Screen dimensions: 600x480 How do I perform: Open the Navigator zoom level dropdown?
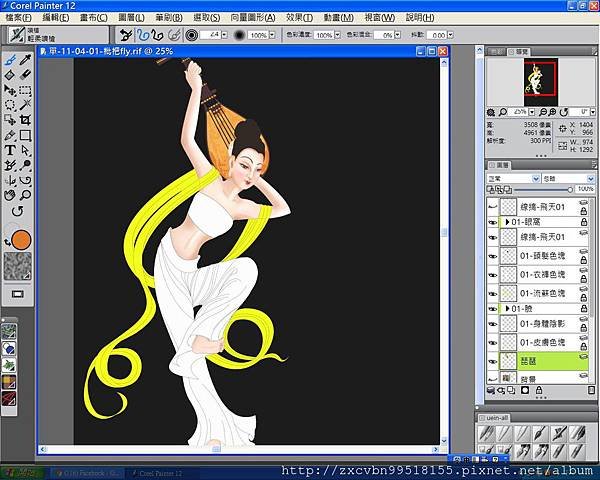click(532, 112)
